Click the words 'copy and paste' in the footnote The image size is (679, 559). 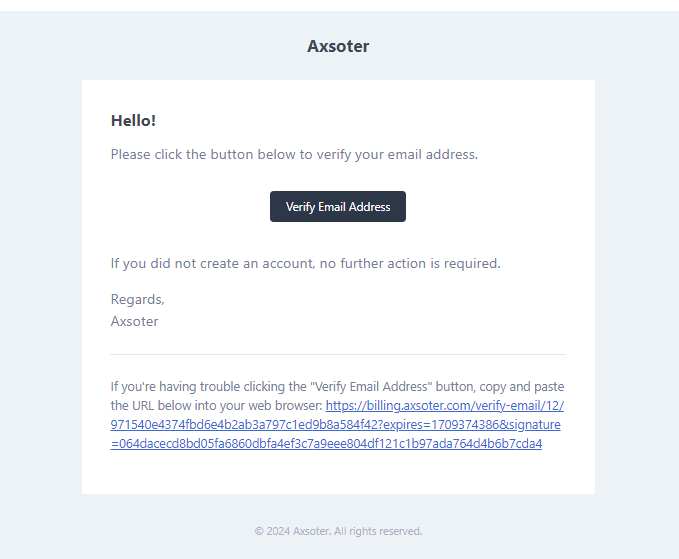[522, 387]
